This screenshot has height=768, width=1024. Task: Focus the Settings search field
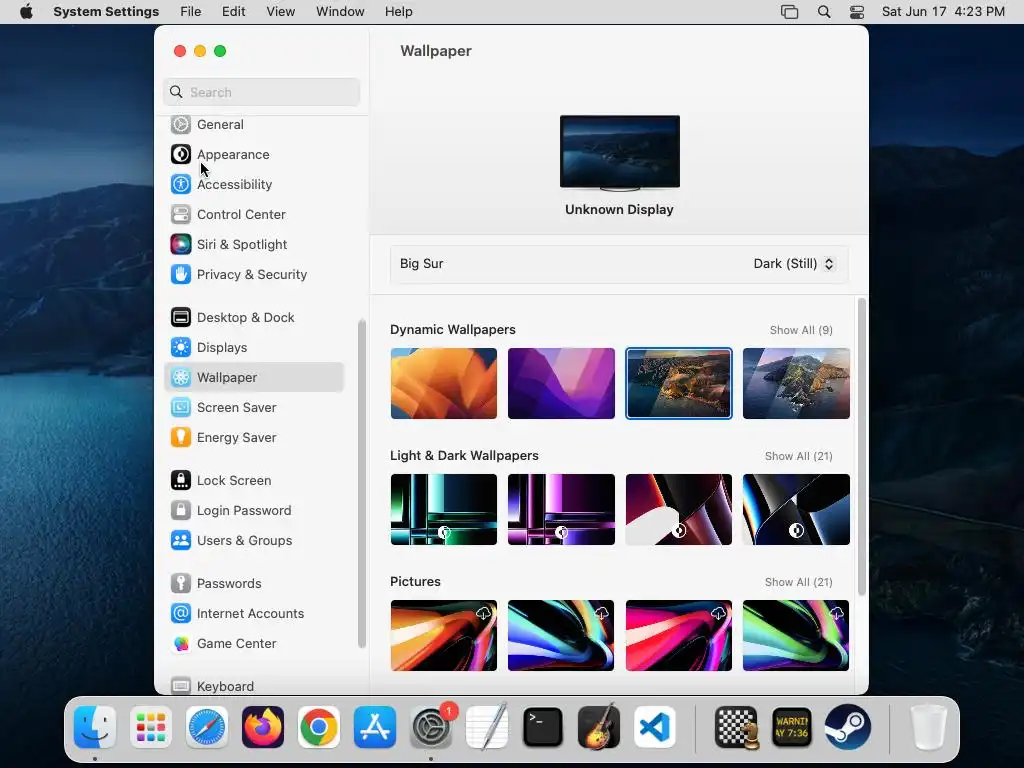pyautogui.click(x=261, y=92)
